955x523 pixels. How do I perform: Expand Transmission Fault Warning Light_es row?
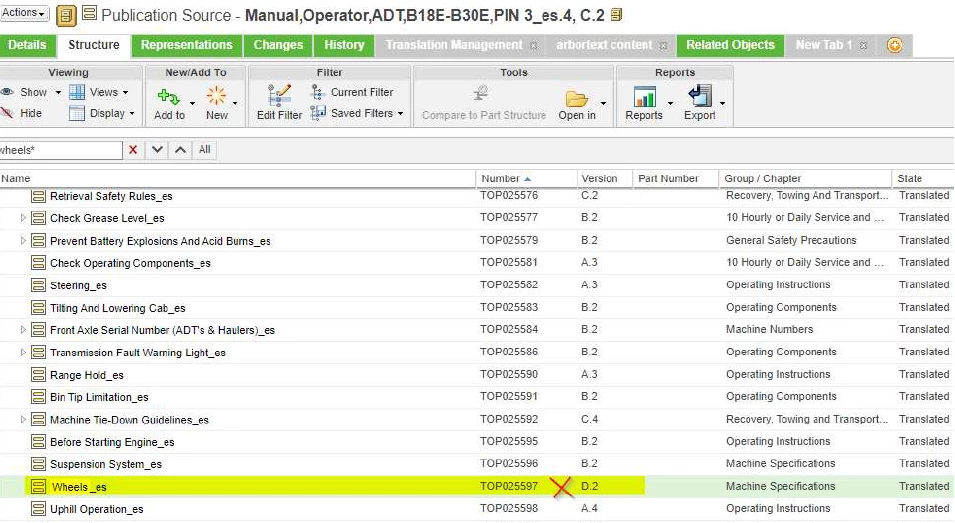pyautogui.click(x=23, y=353)
